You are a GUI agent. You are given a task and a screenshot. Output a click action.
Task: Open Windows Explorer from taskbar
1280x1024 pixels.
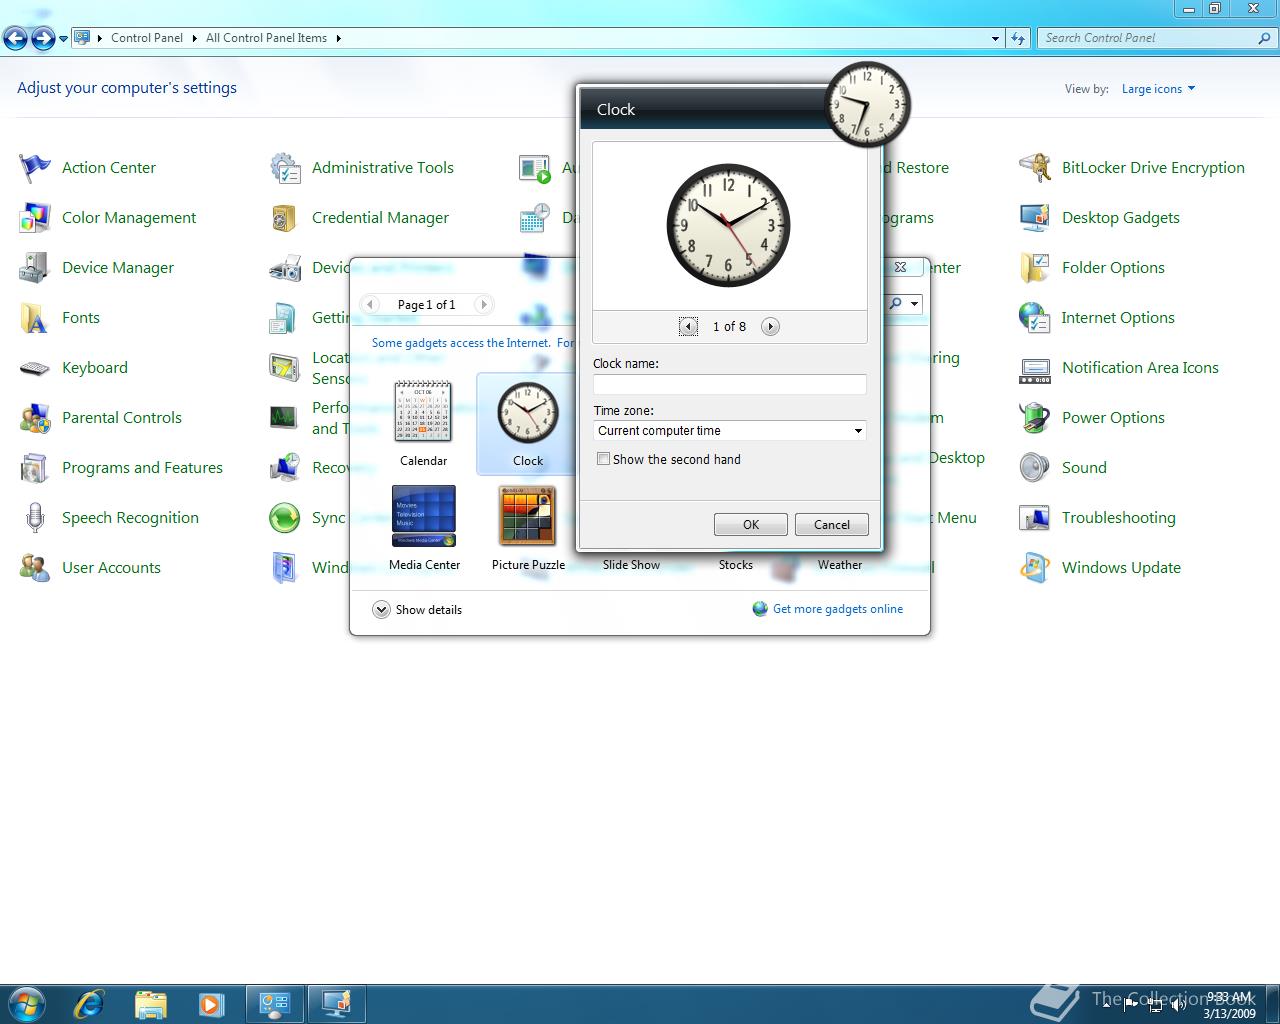pos(150,1003)
